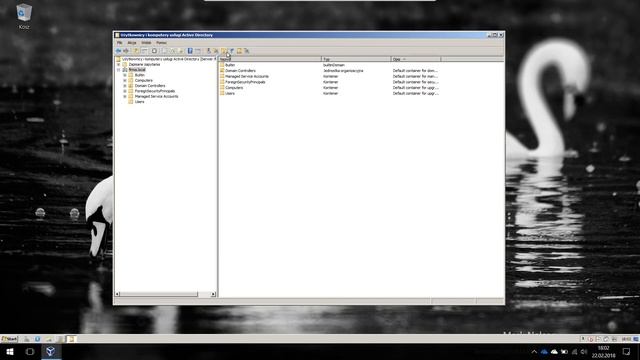Viewport: 640px width, 360px height.
Task: Select Users row in the right list
Action: click(x=230, y=93)
